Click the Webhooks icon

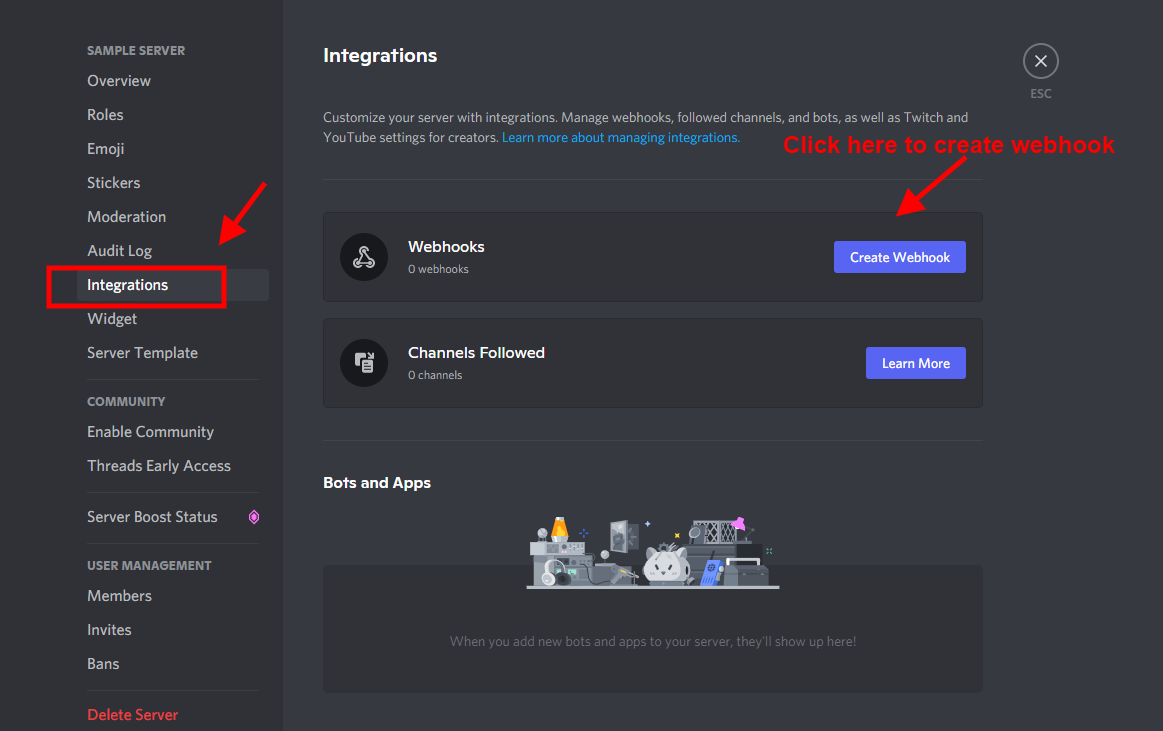(363, 257)
